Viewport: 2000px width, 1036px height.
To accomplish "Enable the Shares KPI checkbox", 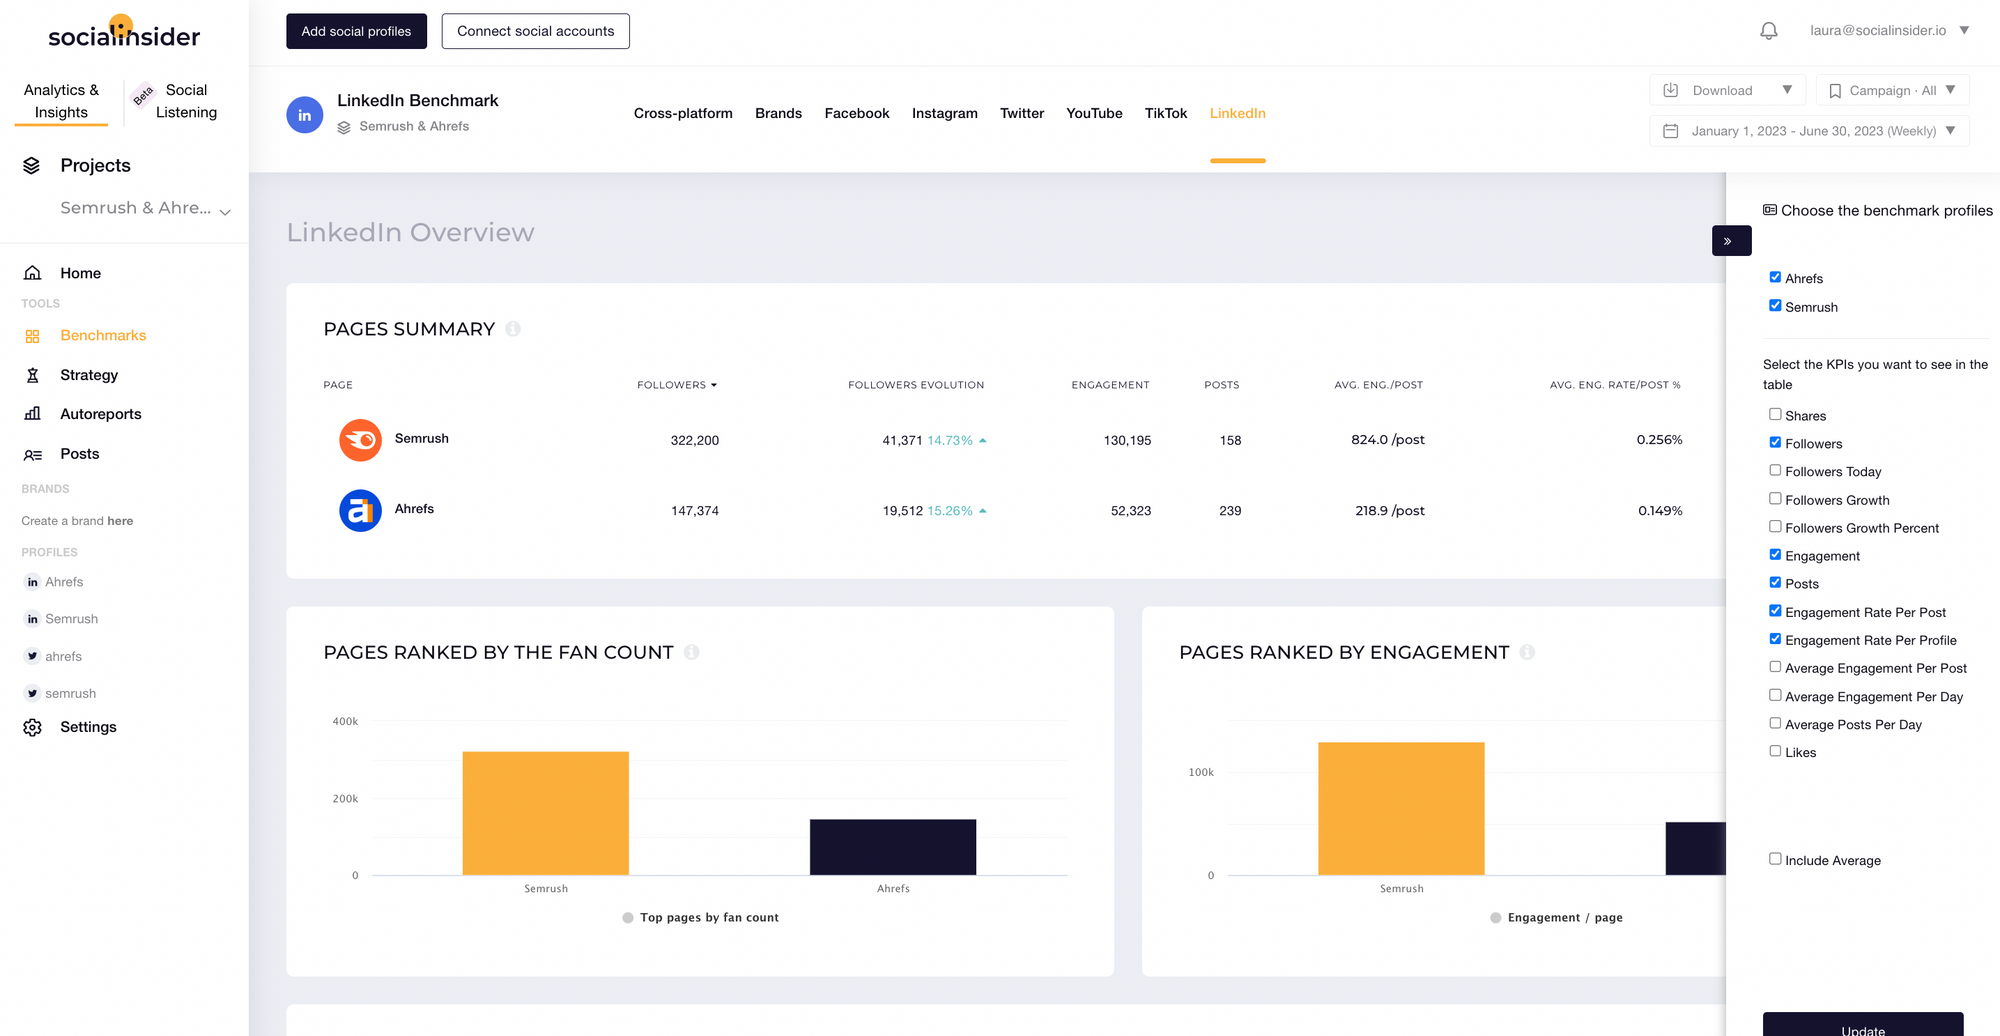I will click(x=1775, y=414).
